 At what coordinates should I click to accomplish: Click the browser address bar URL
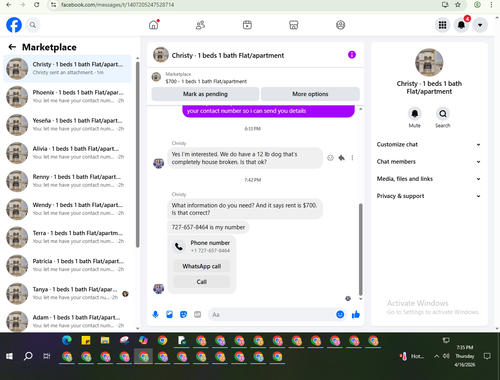(x=117, y=5)
